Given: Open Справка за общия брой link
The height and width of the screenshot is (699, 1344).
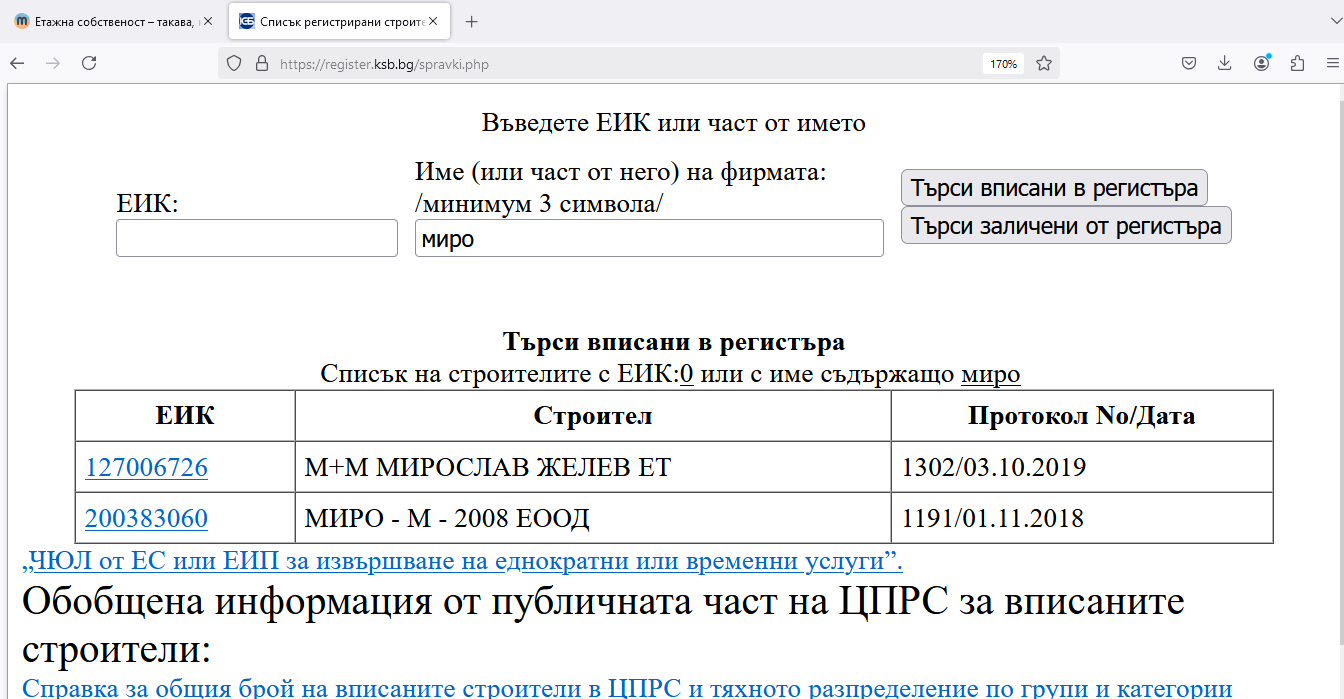Looking at the screenshot, I should point(627,688).
